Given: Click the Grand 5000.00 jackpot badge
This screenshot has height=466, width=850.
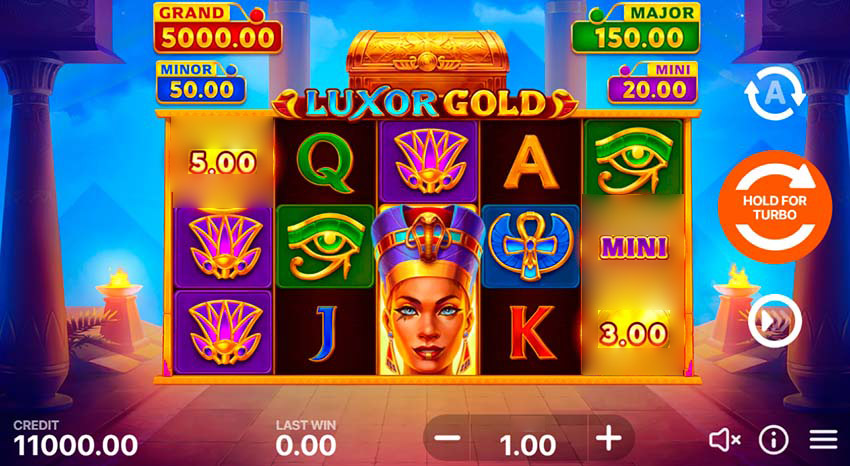Looking at the screenshot, I should click(x=218, y=28).
